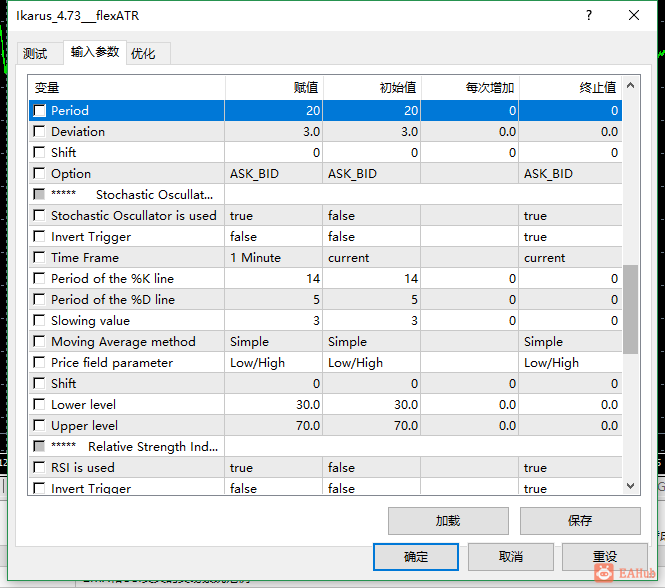This screenshot has height=588, width=665.
Task: Click the 每次增加 column header
Action: point(470,88)
